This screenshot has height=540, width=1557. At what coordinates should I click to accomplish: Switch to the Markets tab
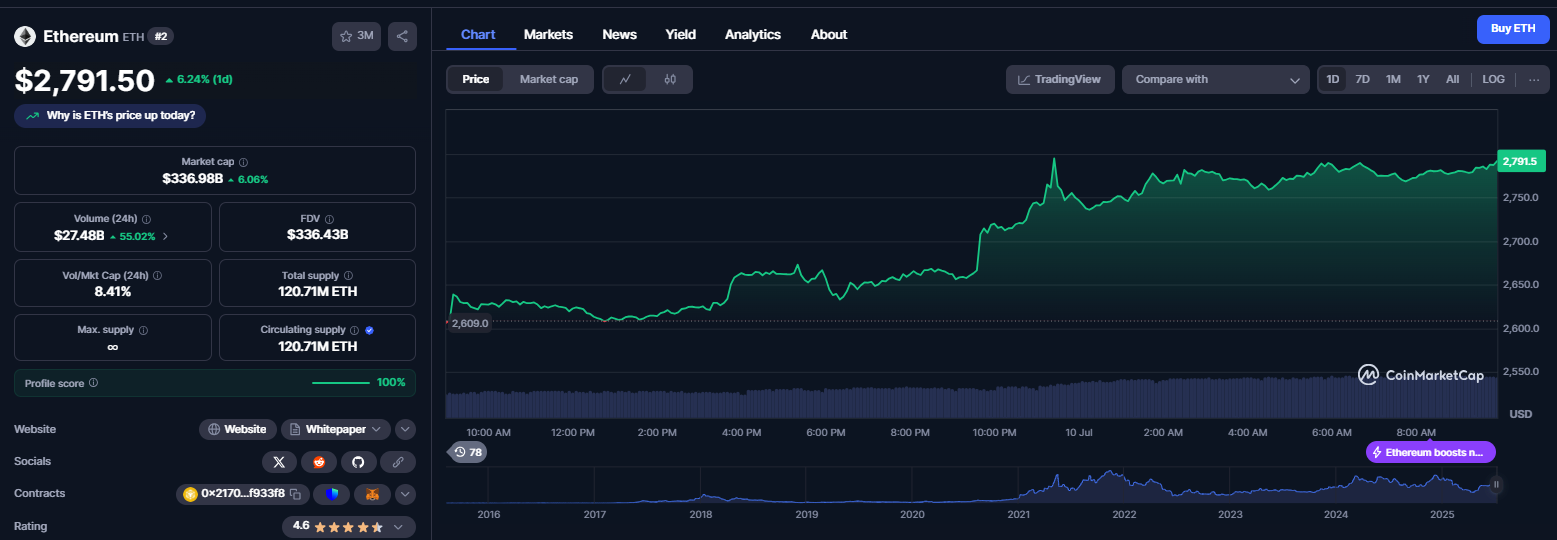pyautogui.click(x=548, y=34)
